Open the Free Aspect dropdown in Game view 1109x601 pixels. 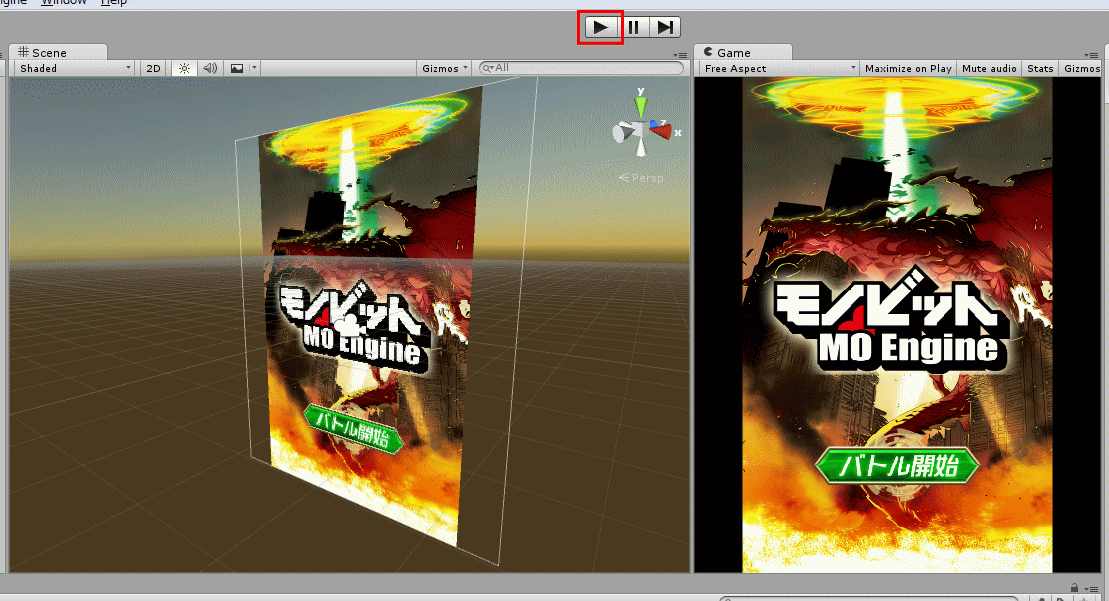[779, 69]
